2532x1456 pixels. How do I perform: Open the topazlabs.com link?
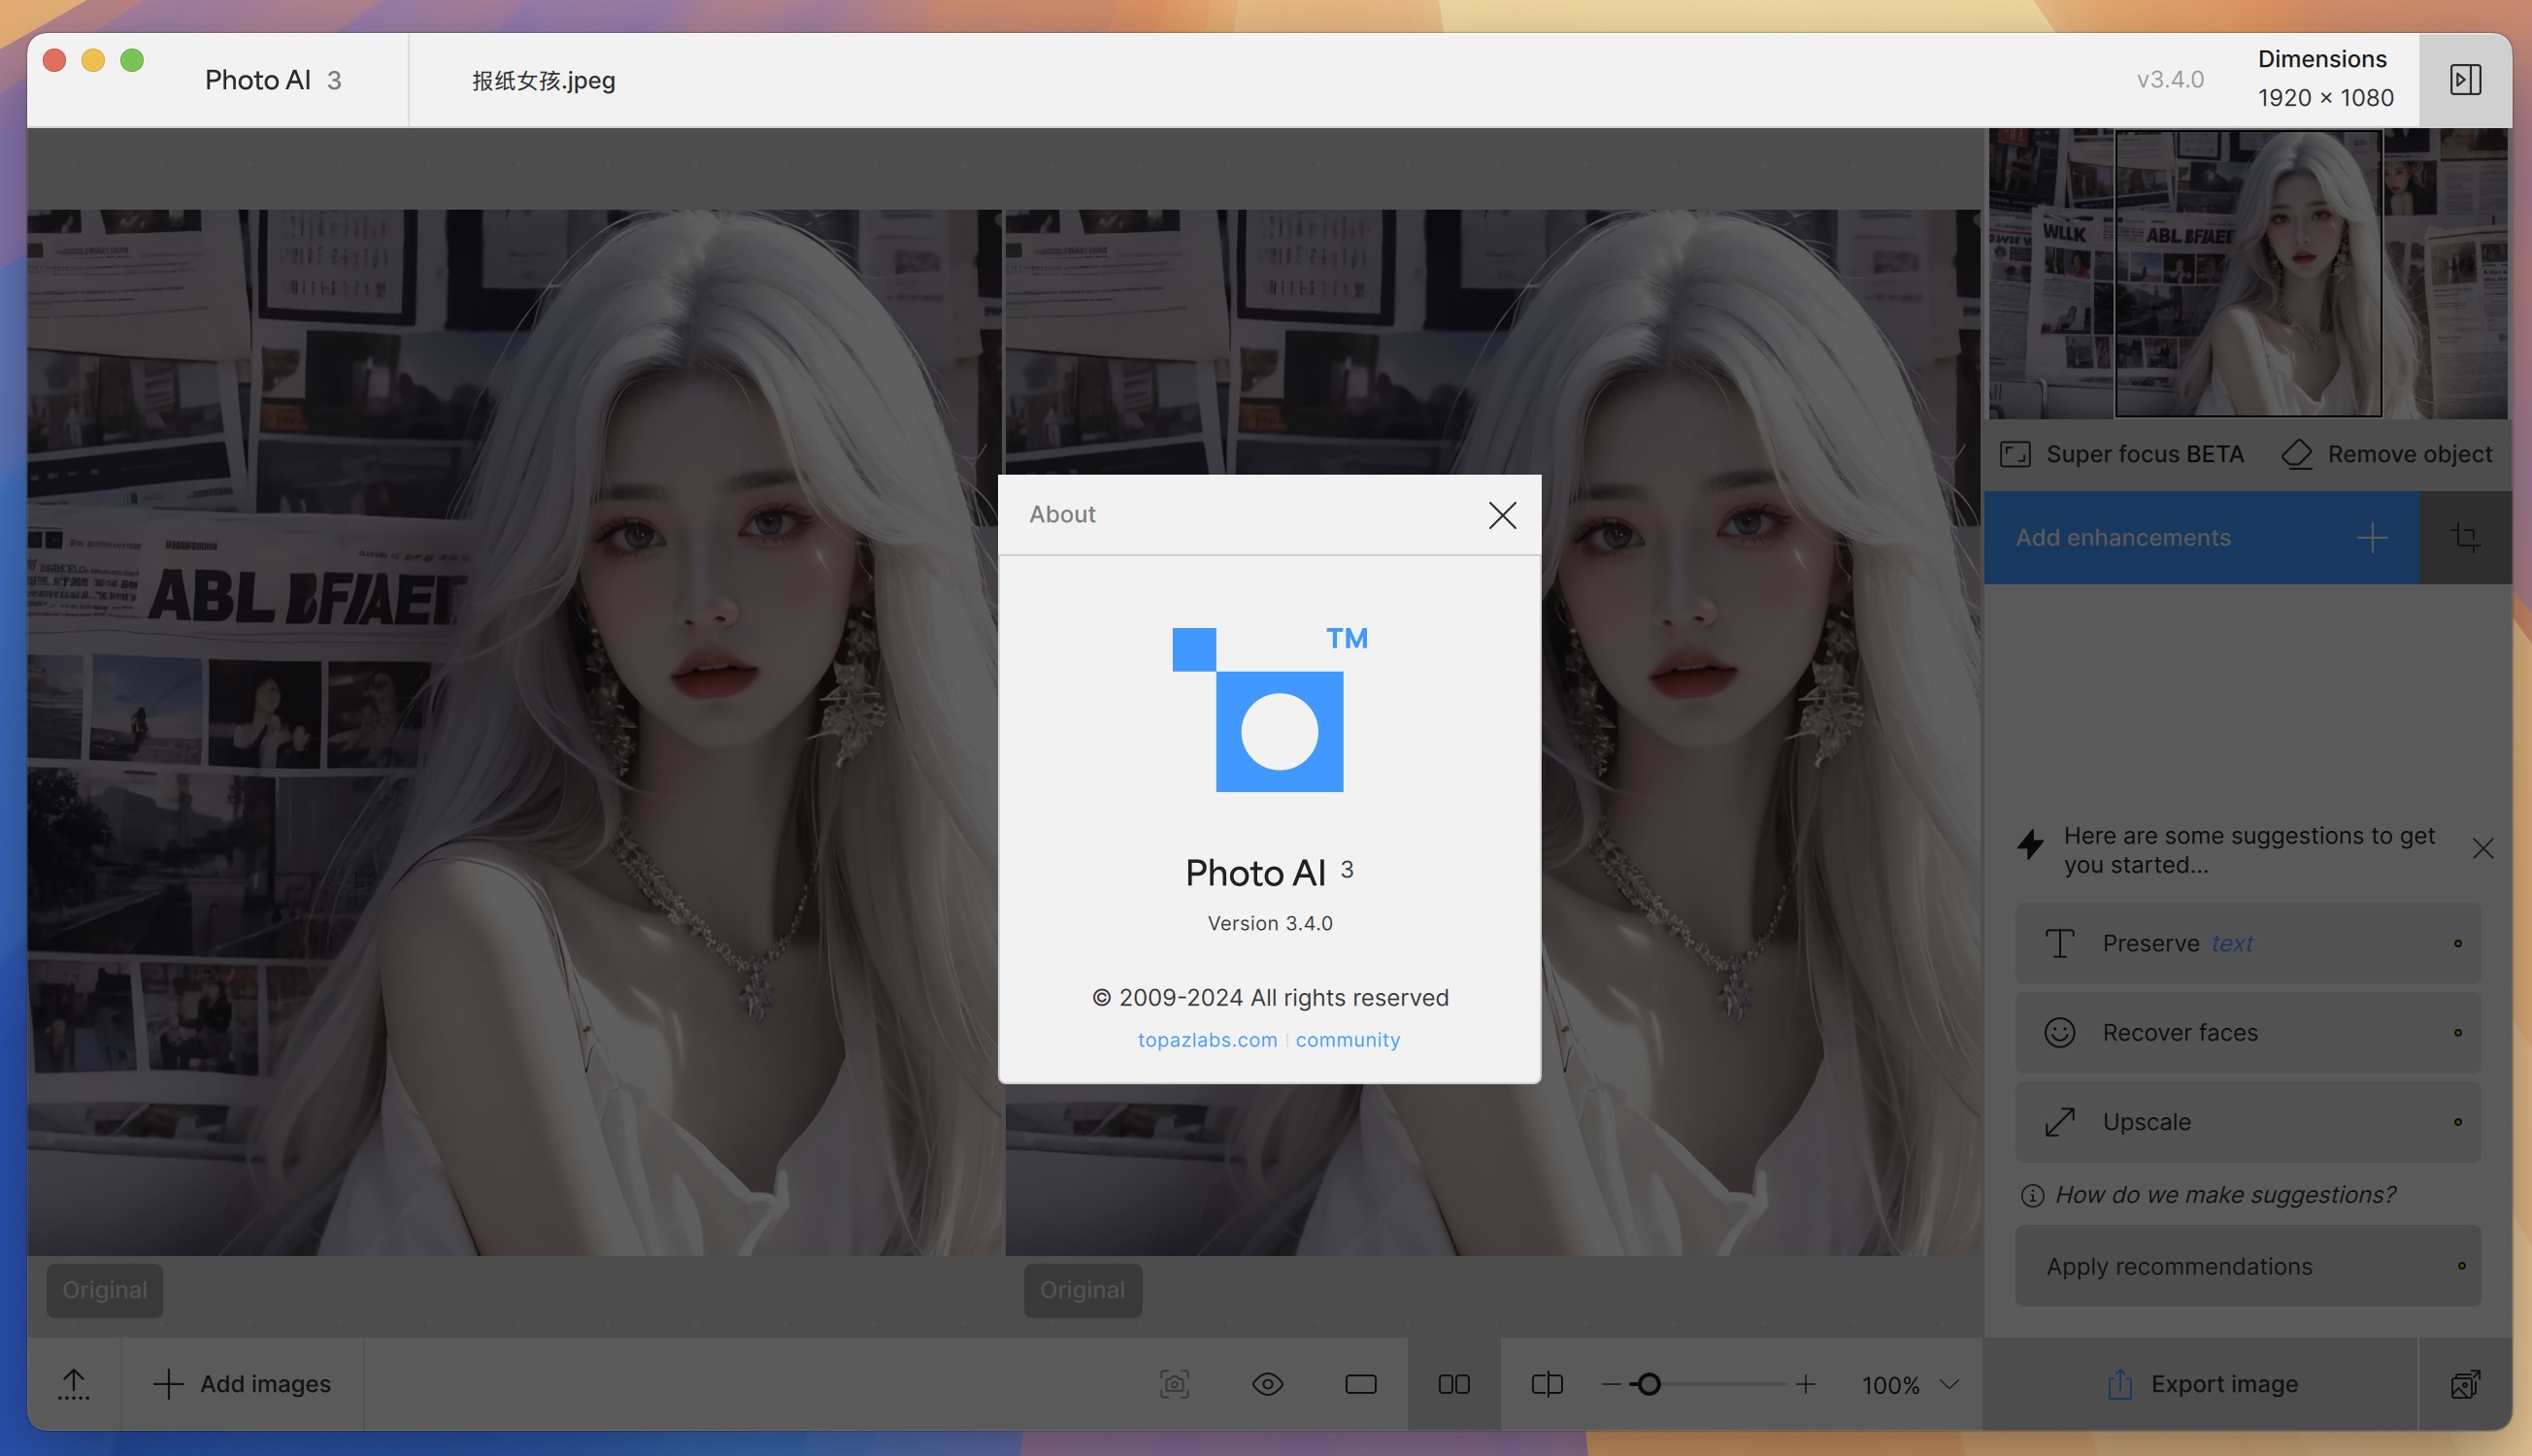[1207, 1040]
